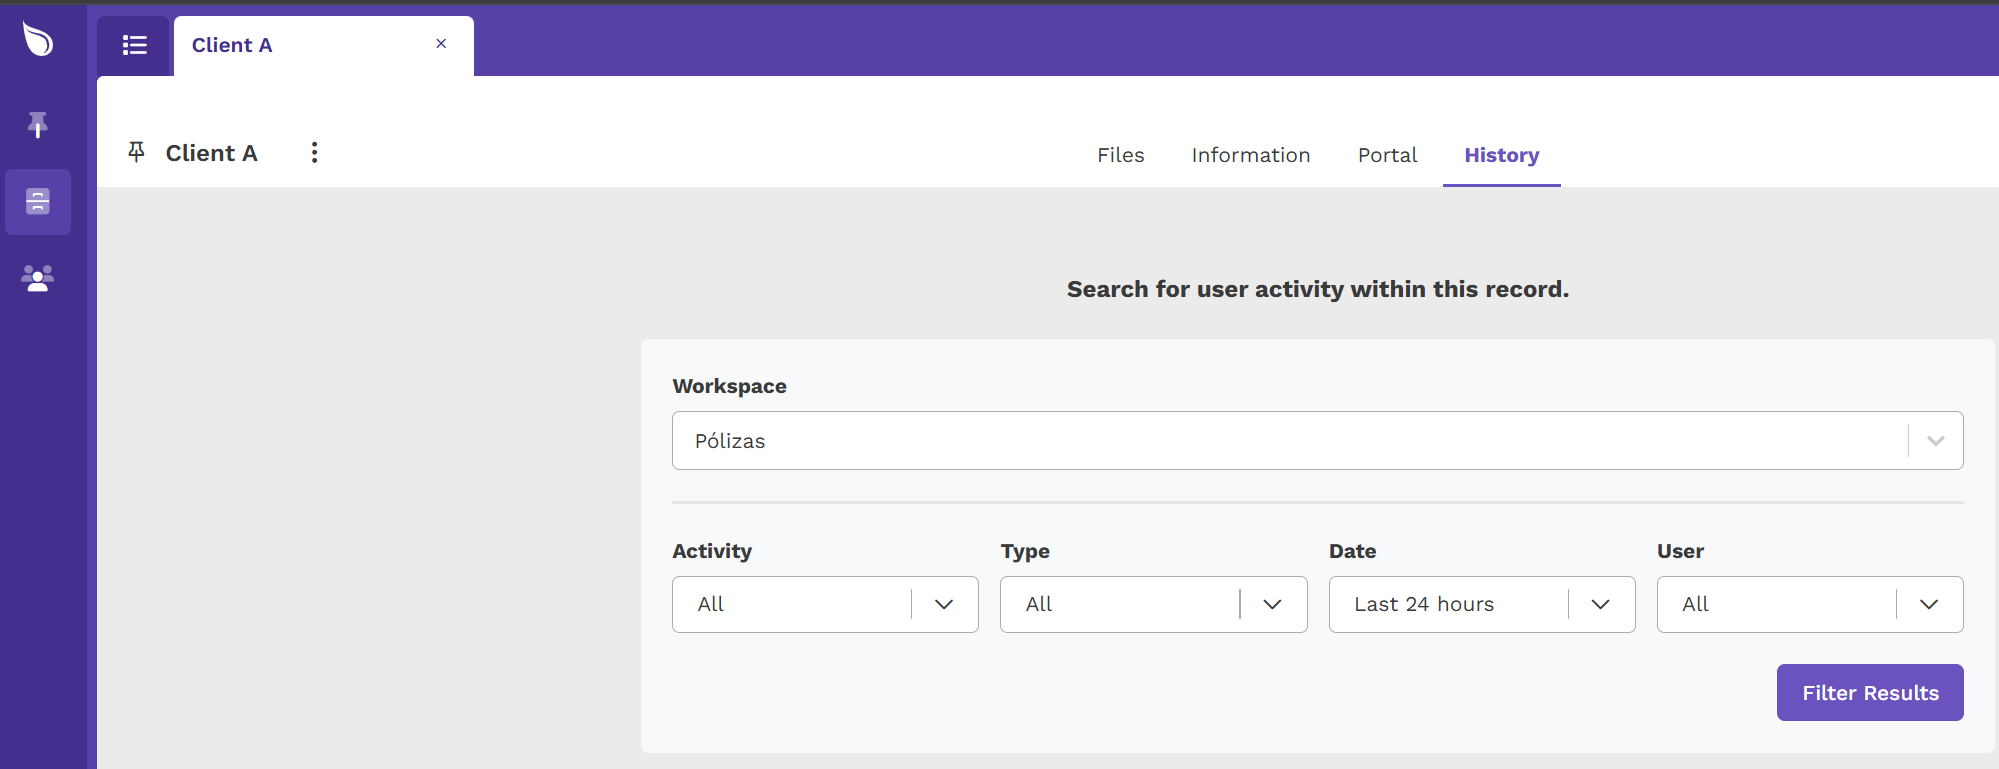1999x769 pixels.
Task: Open the Activity dropdown
Action: tap(825, 604)
